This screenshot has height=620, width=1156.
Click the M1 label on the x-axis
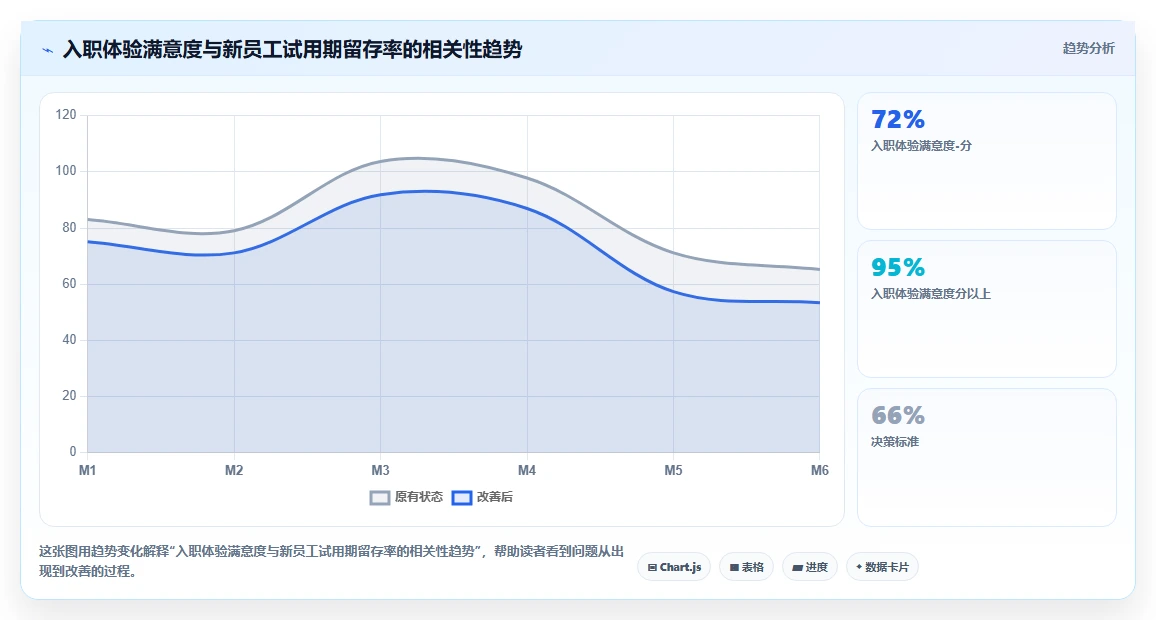[x=88, y=470]
